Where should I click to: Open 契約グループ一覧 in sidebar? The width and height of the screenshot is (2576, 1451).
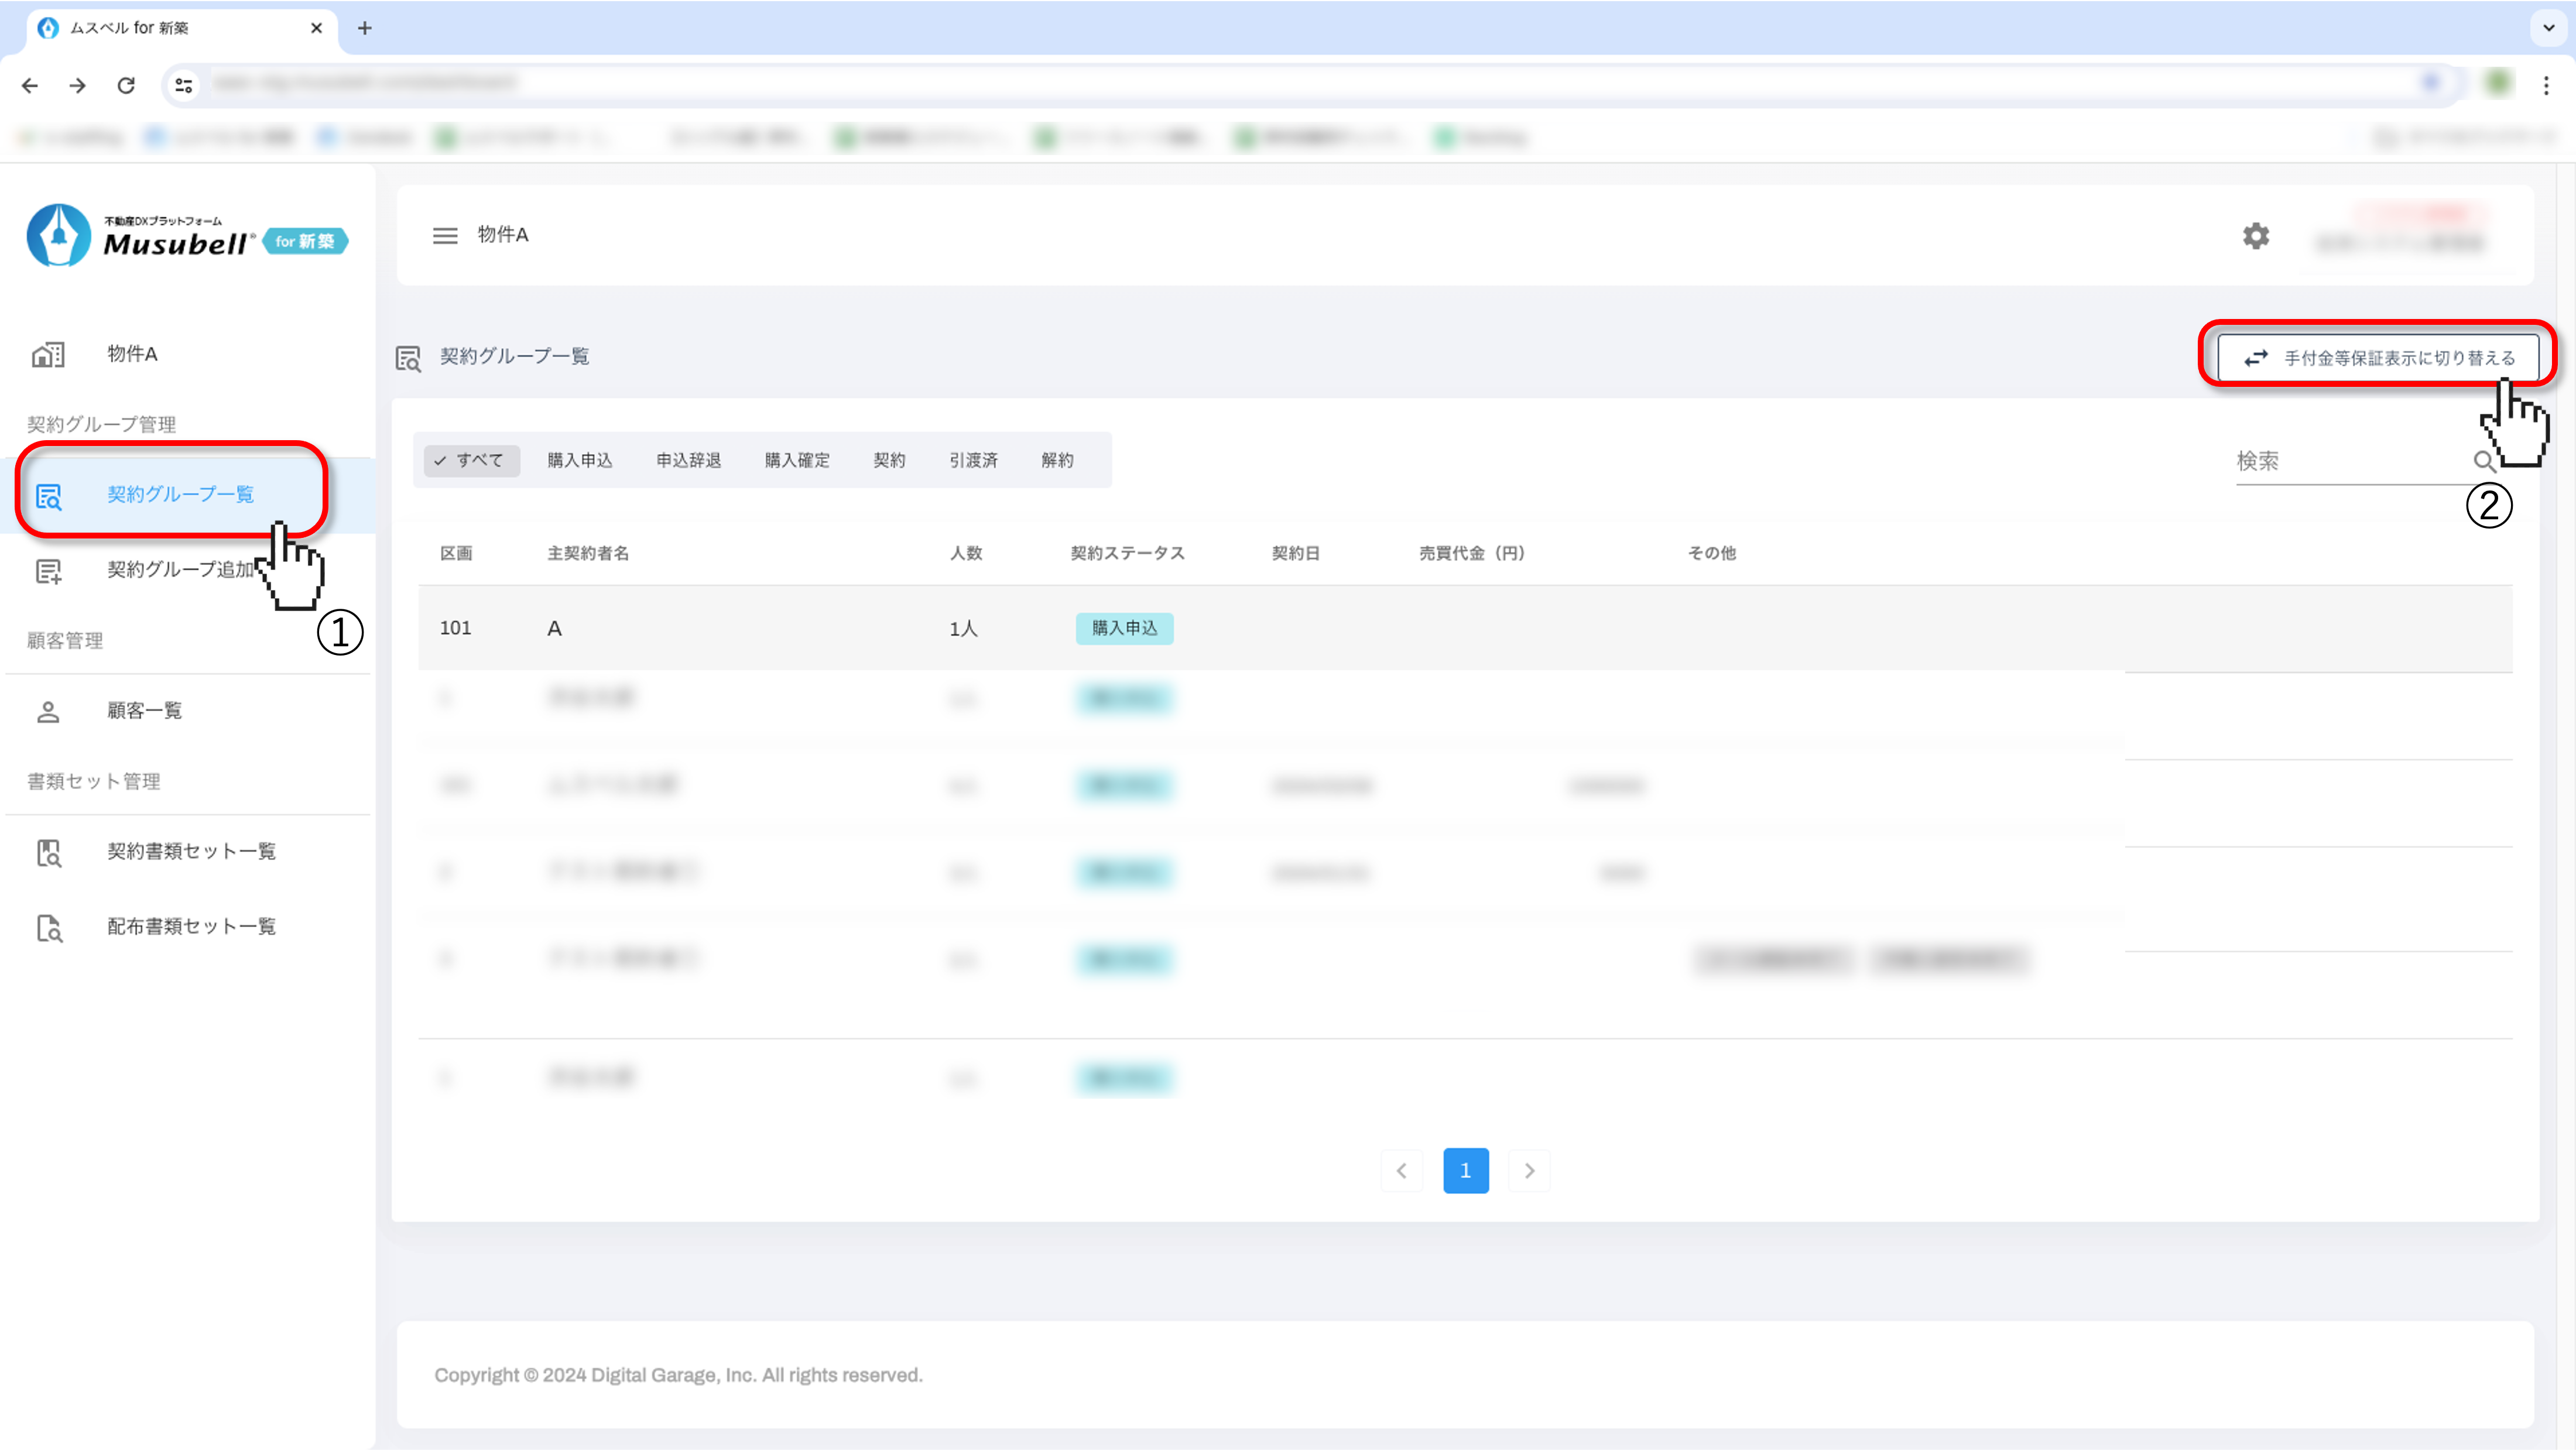180,494
